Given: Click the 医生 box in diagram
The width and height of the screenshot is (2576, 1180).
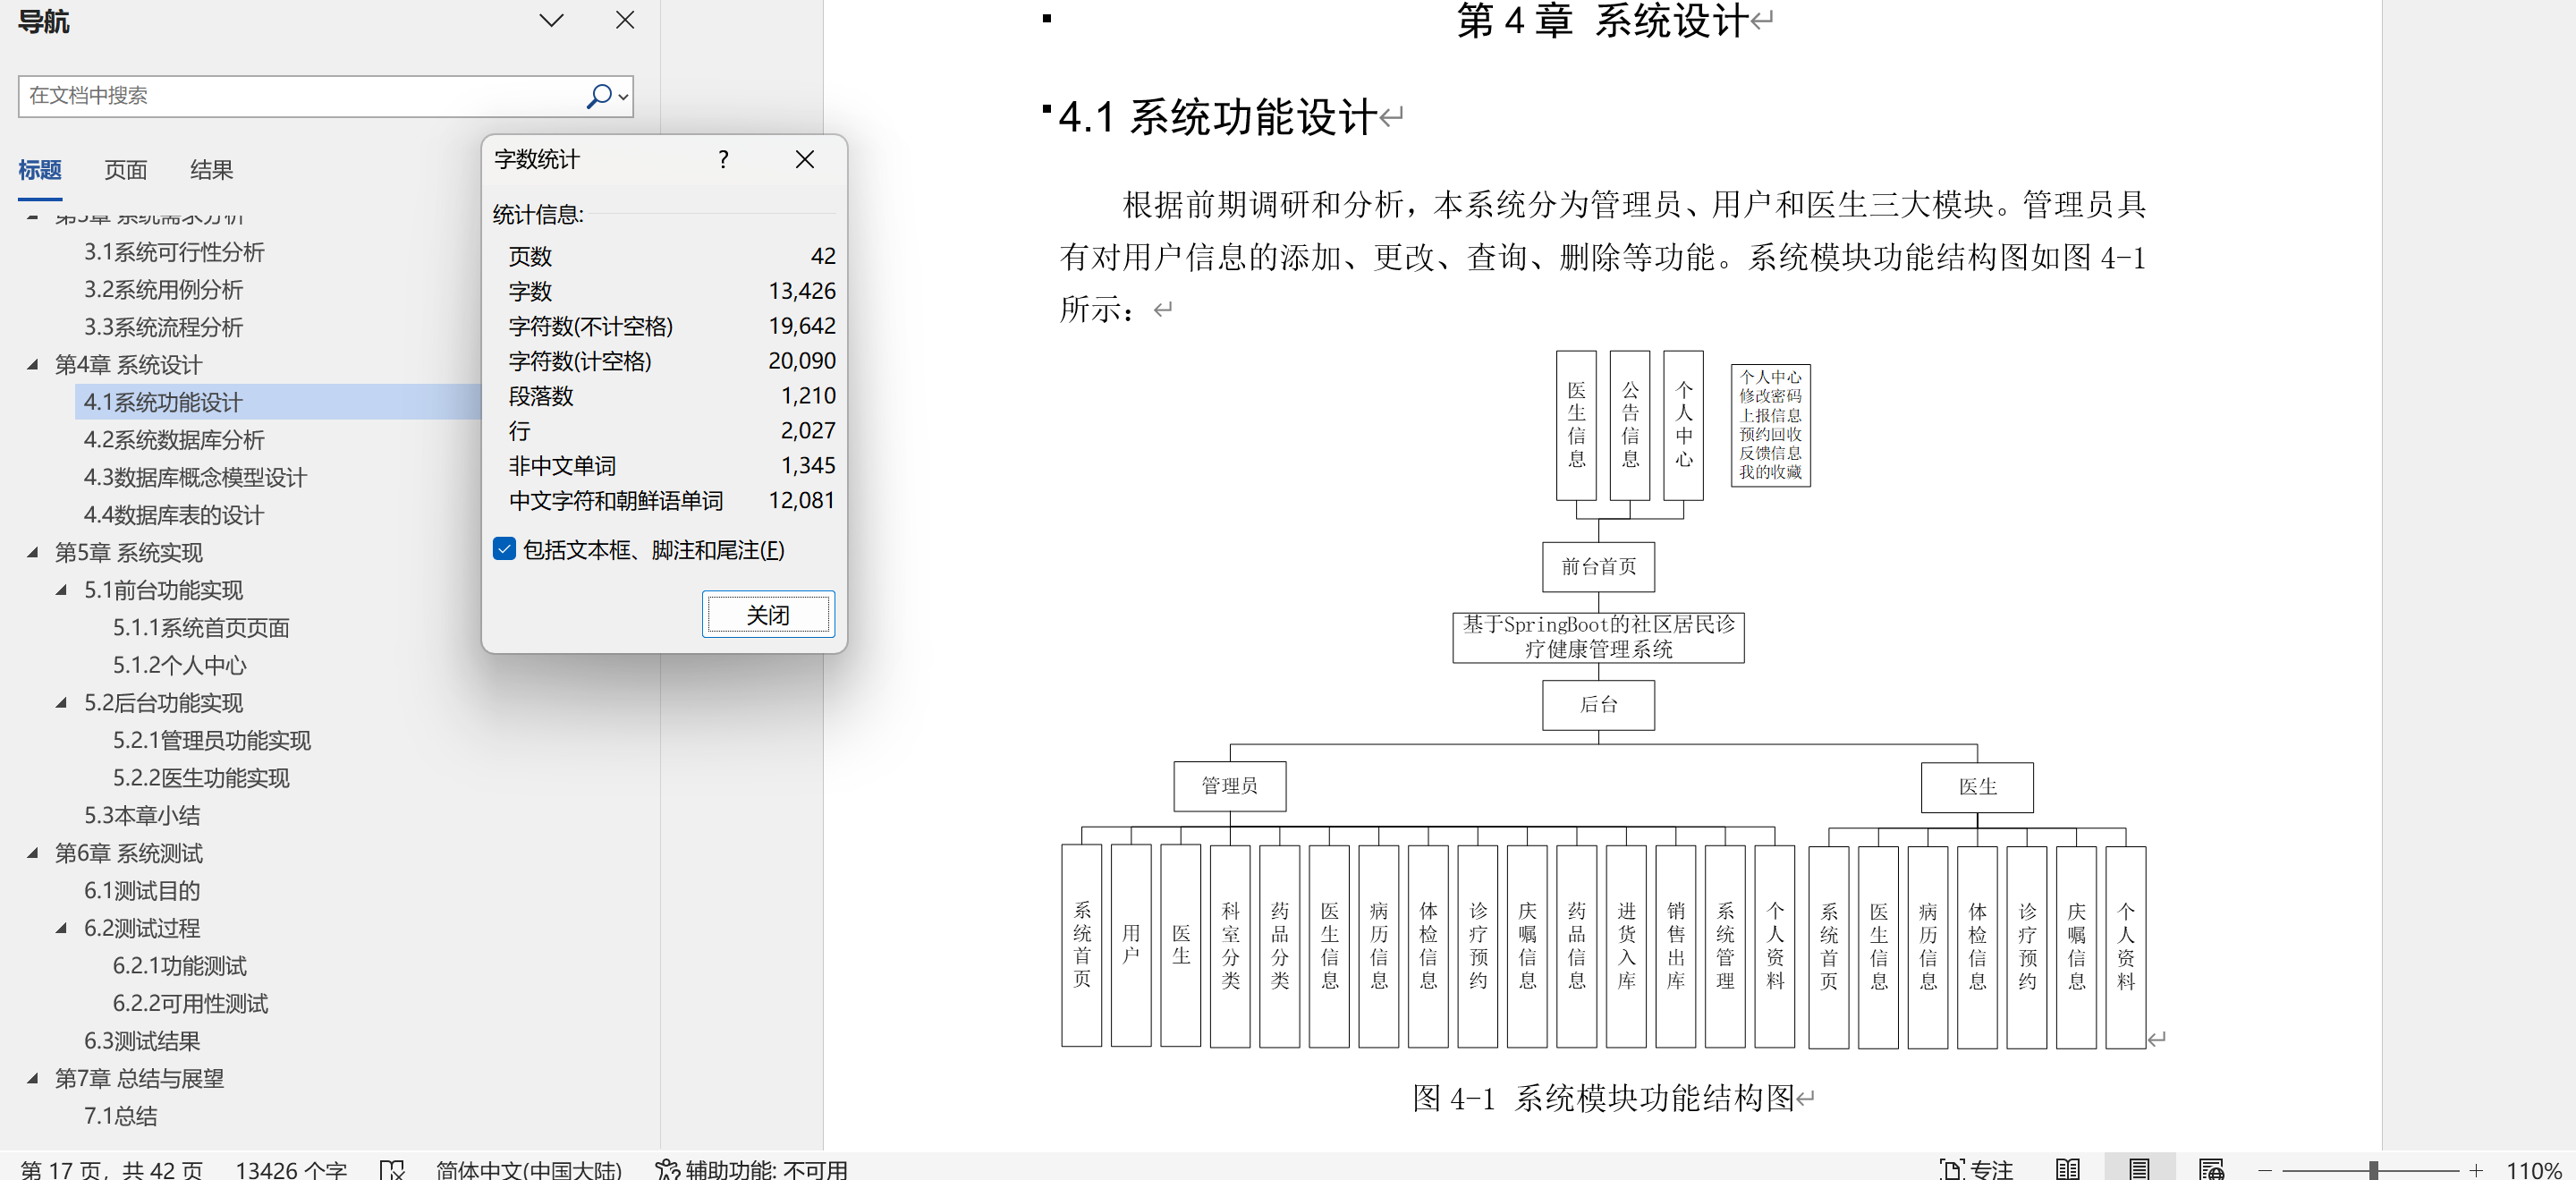Looking at the screenshot, I should click(1977, 787).
